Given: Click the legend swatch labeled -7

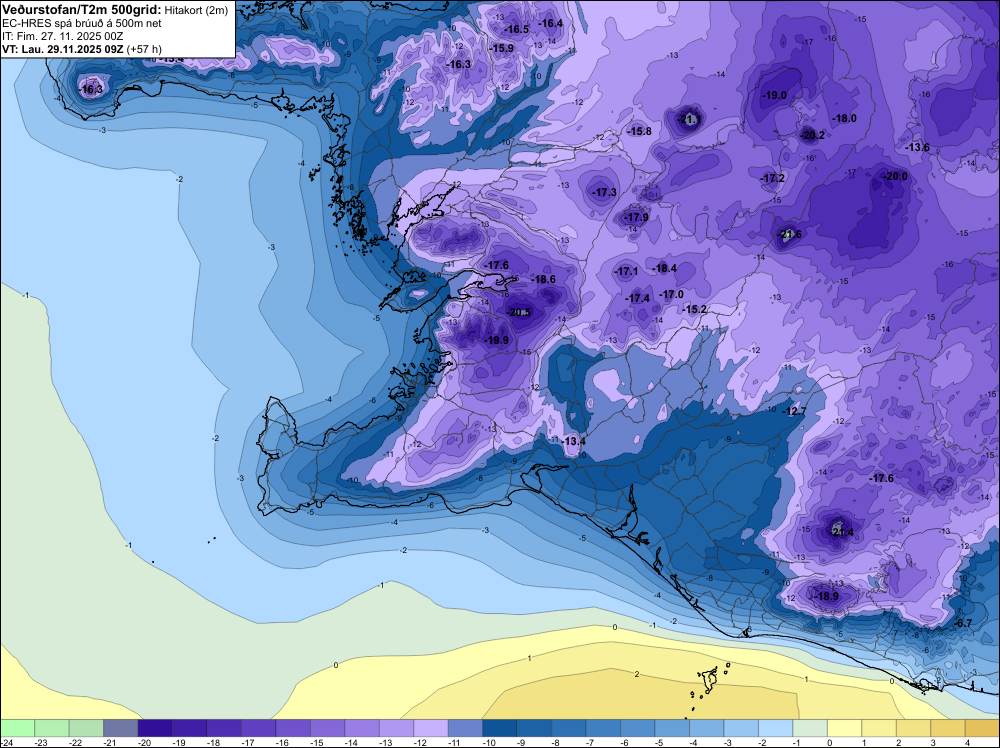Looking at the screenshot, I should [x=603, y=728].
